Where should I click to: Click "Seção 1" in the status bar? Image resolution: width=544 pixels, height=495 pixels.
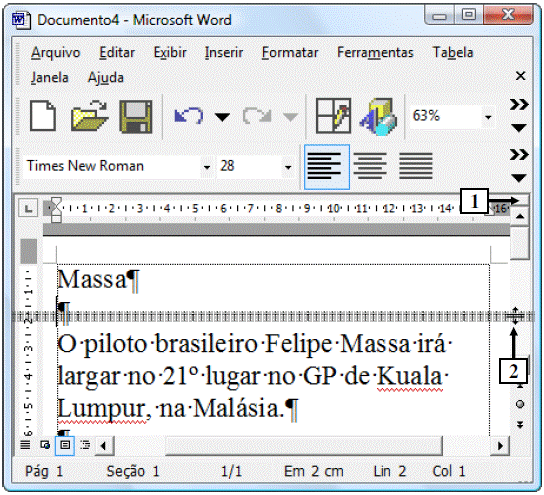(133, 472)
